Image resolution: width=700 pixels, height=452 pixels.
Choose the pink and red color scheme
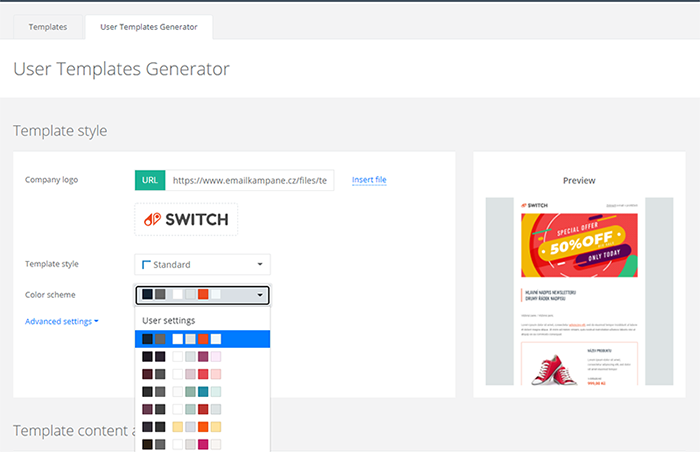tap(202, 374)
